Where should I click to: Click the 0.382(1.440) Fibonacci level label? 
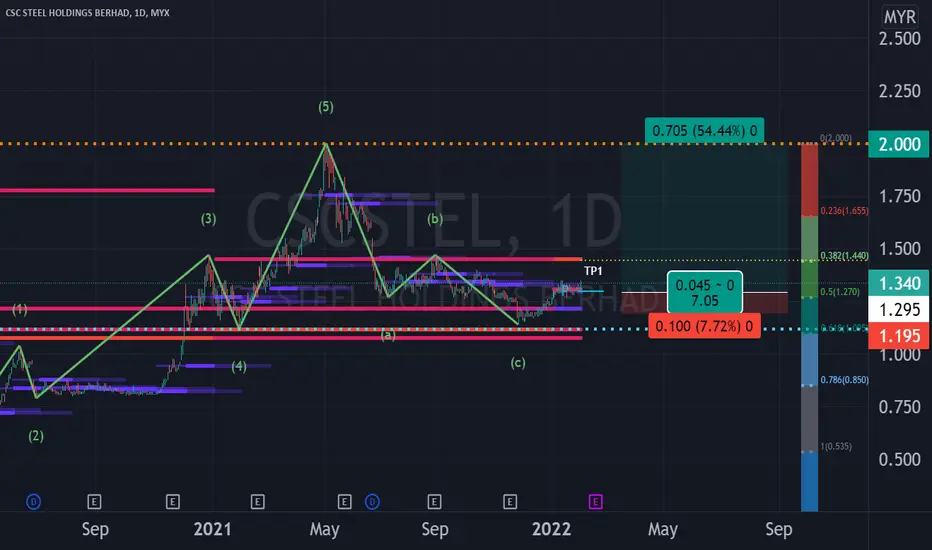tap(844, 256)
